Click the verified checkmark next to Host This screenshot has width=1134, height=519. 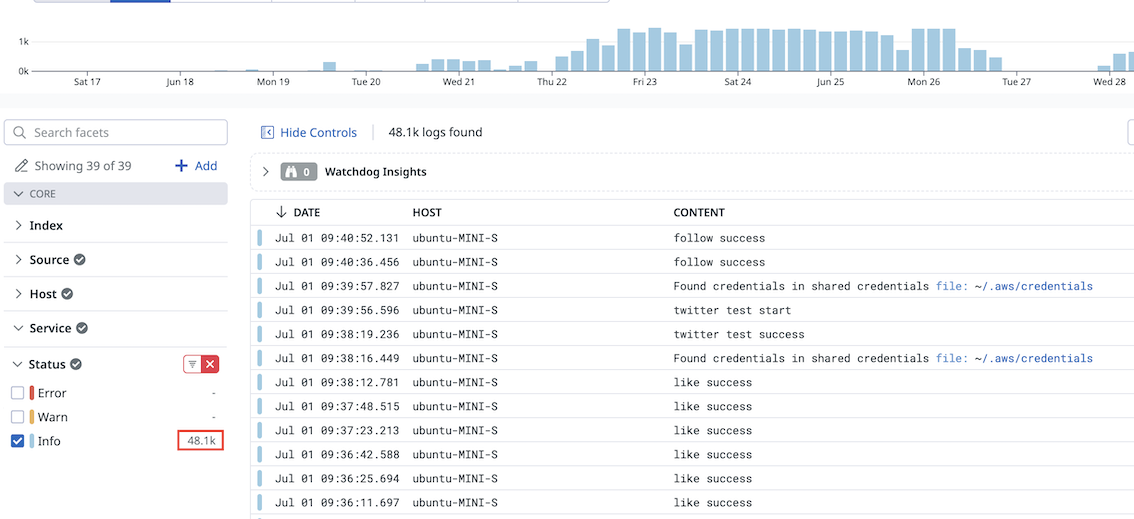point(67,294)
